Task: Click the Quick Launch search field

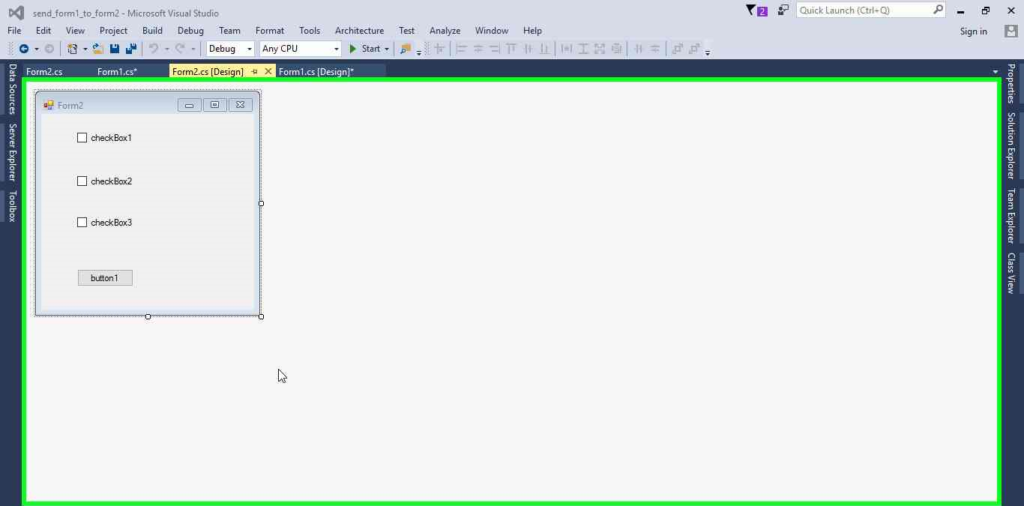Action: tap(864, 10)
